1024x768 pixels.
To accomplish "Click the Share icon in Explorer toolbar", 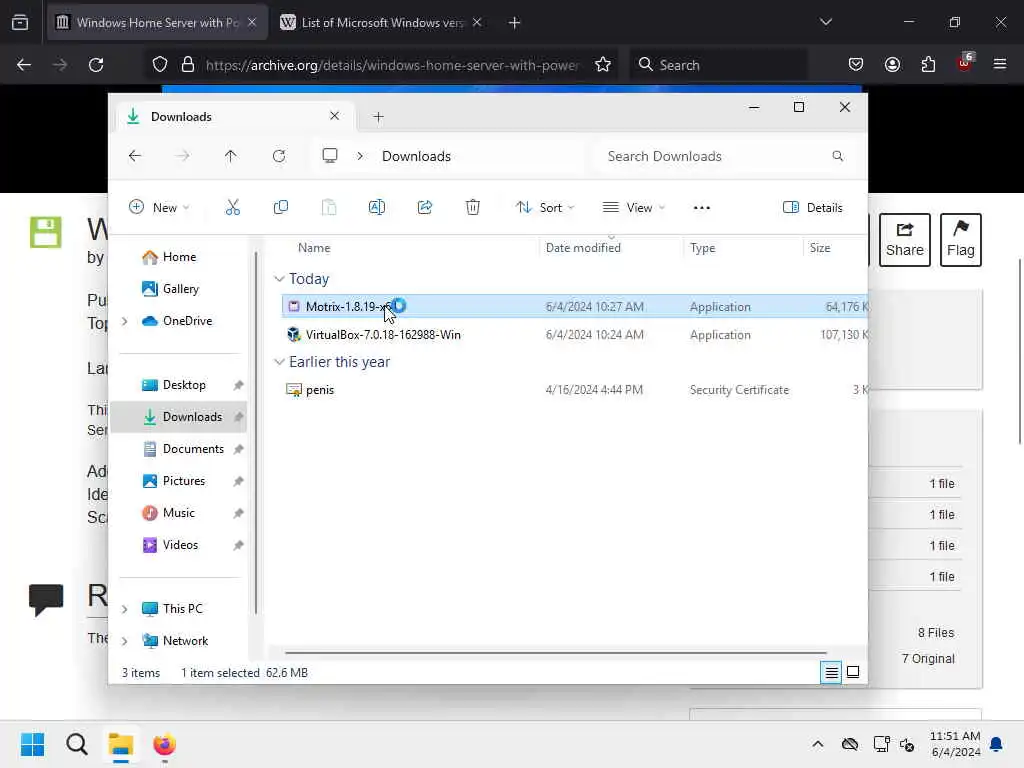I will (x=425, y=208).
